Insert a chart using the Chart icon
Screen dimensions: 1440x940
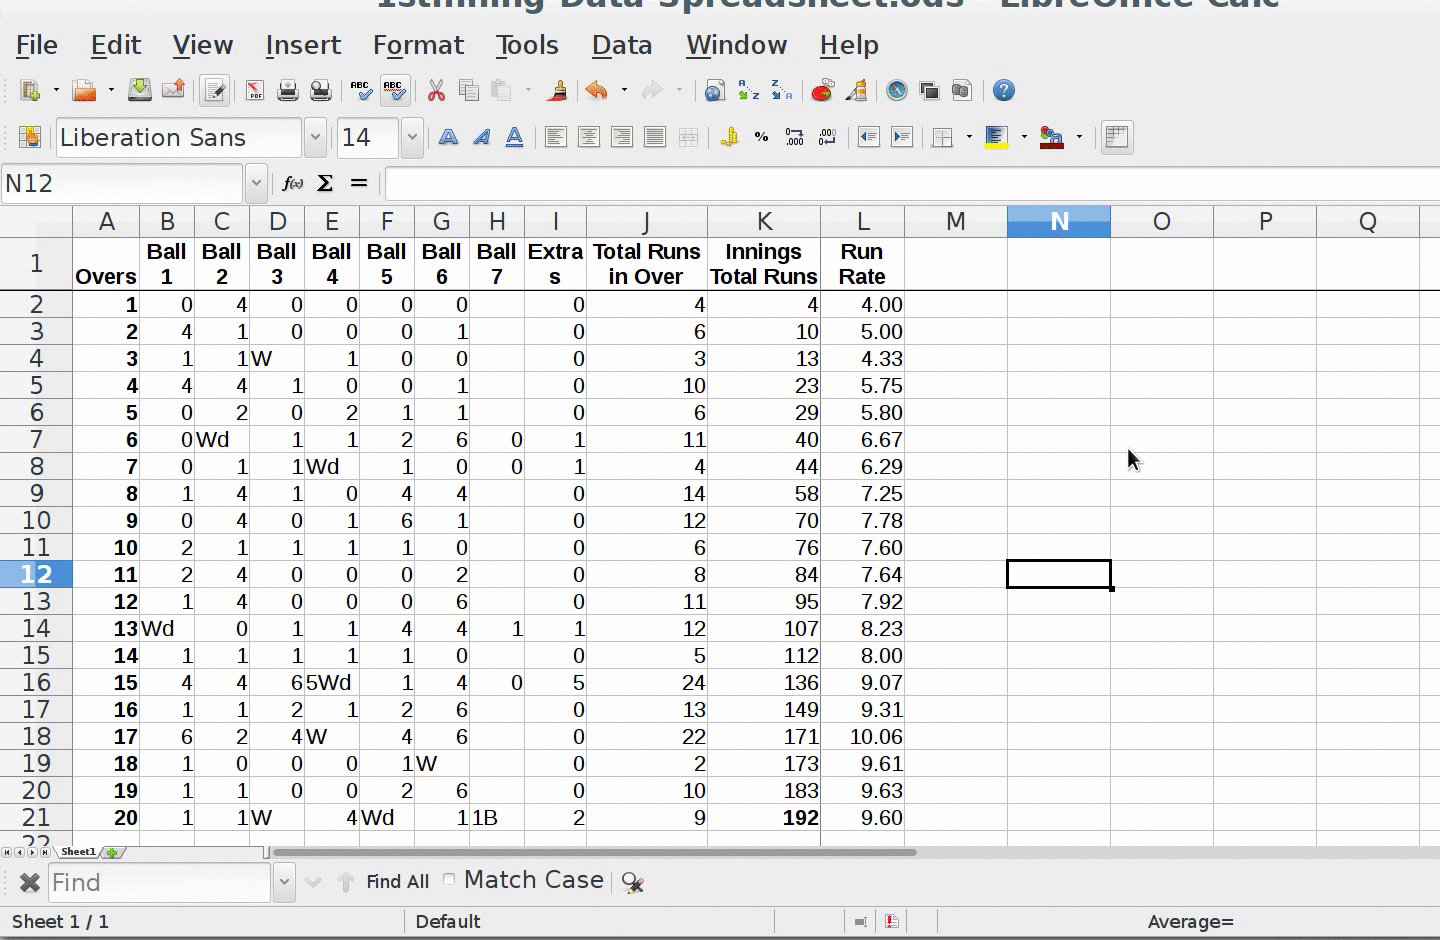coord(822,91)
